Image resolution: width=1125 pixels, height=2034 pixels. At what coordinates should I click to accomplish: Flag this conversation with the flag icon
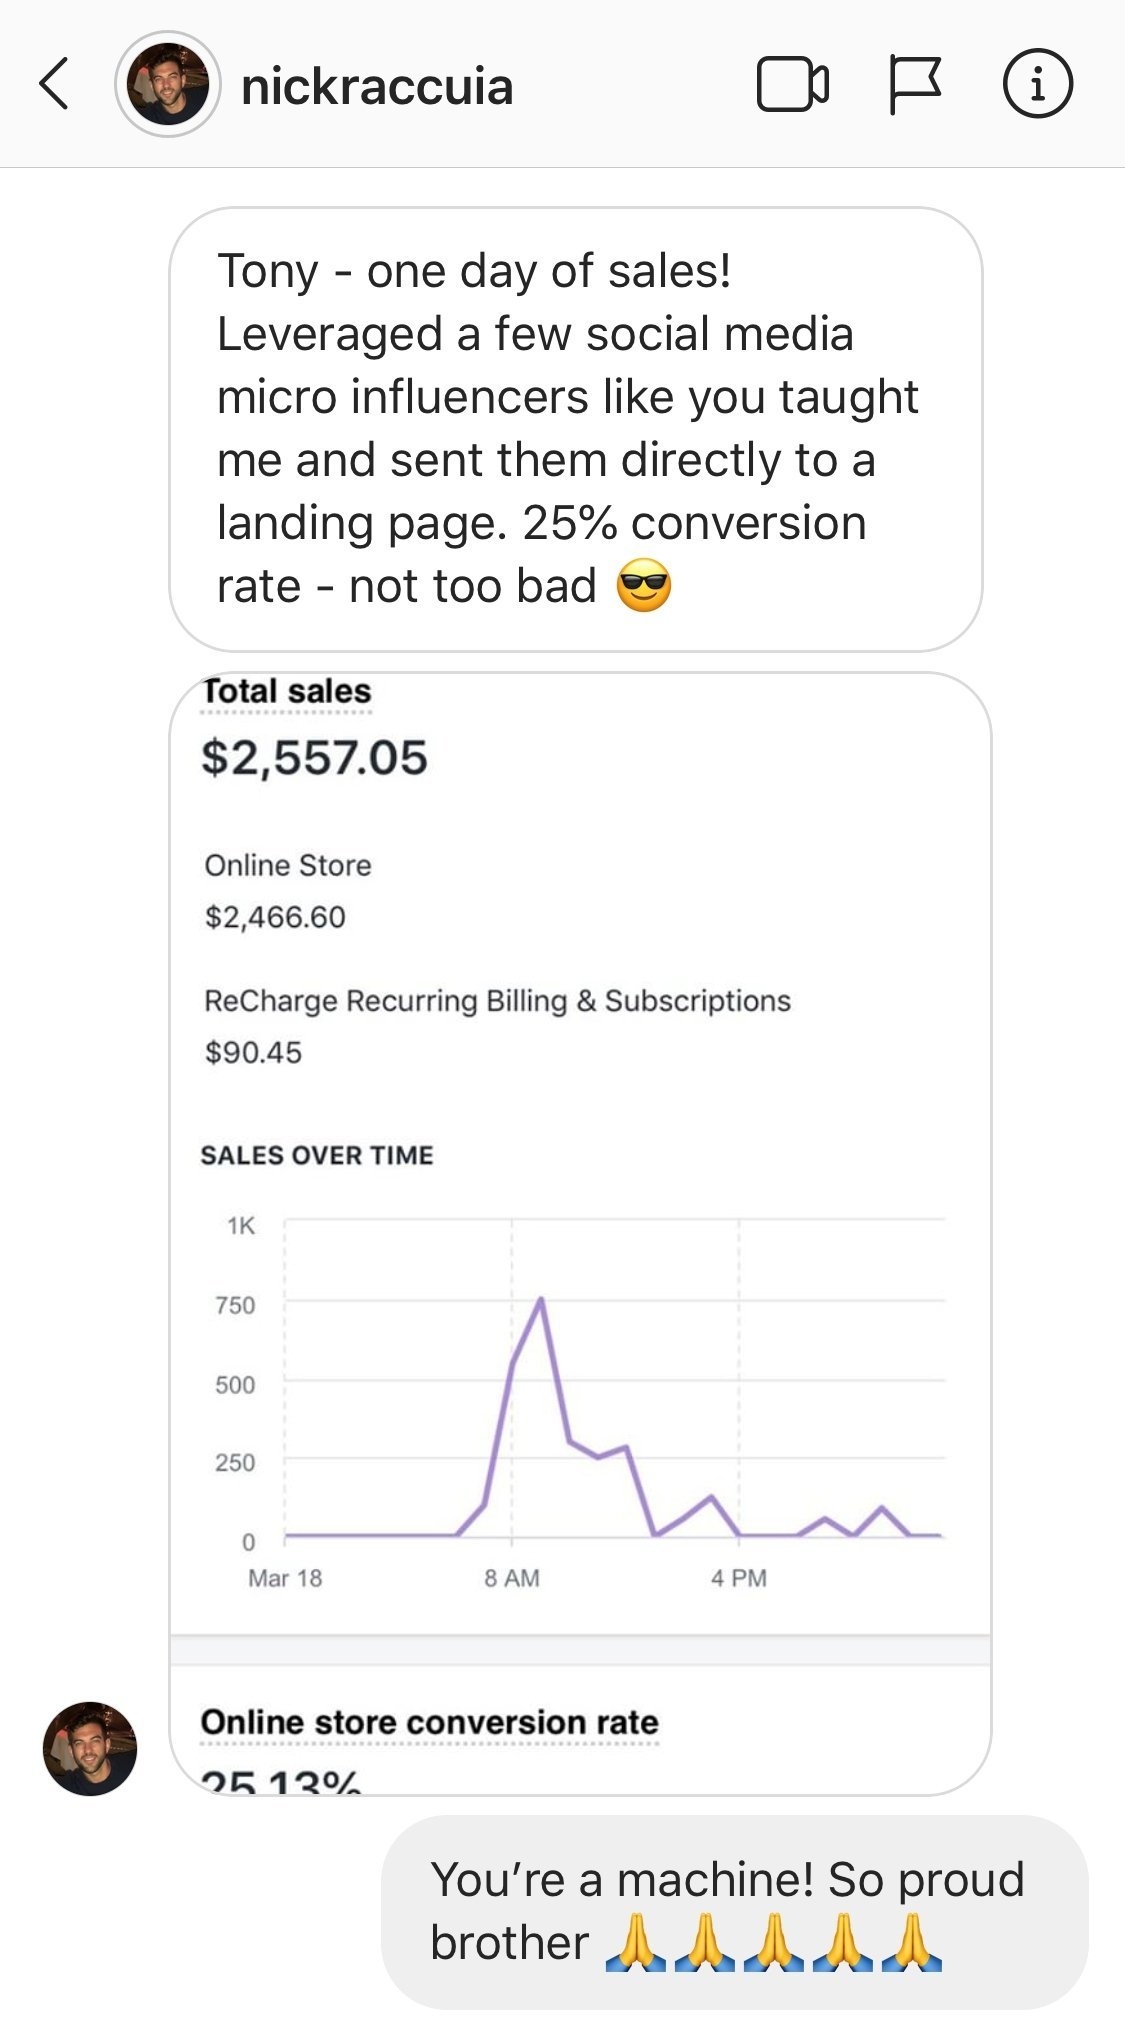point(915,85)
